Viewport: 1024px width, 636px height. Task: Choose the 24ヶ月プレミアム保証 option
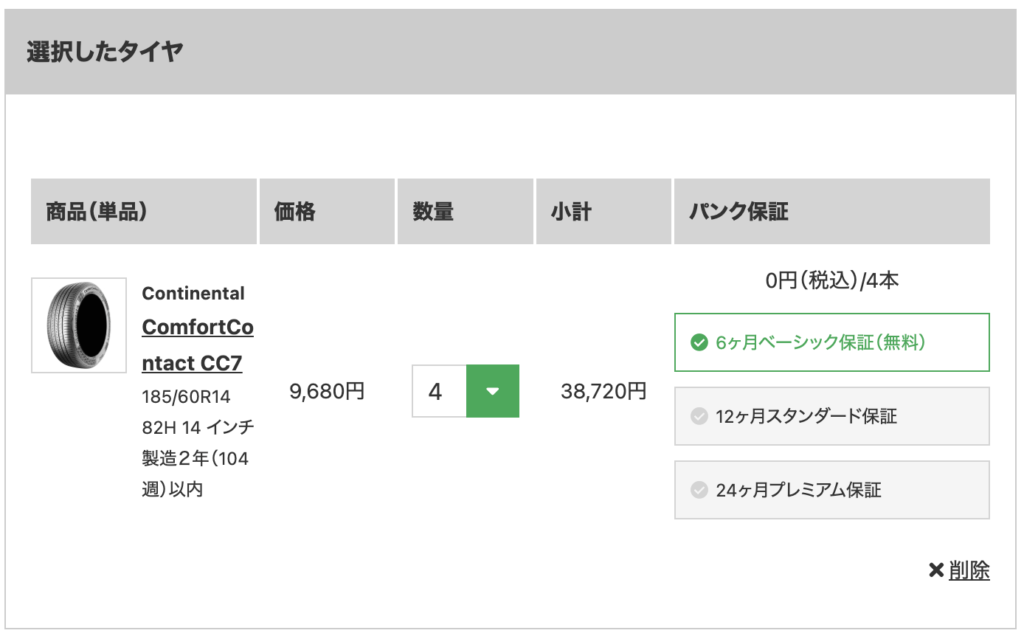point(832,490)
